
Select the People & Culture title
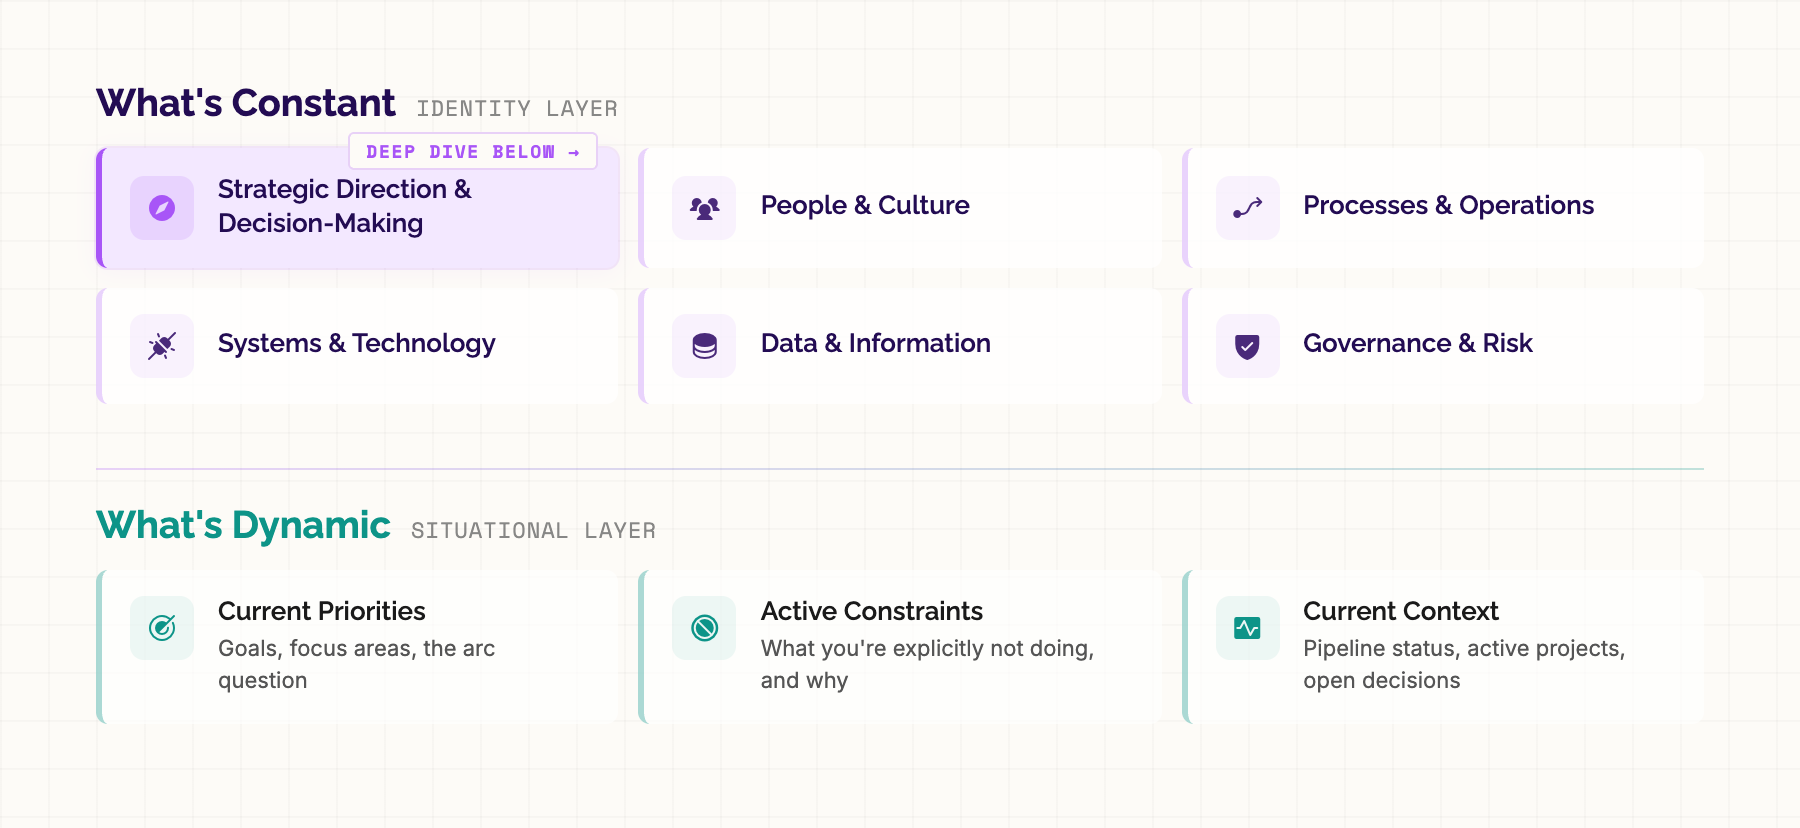[865, 205]
